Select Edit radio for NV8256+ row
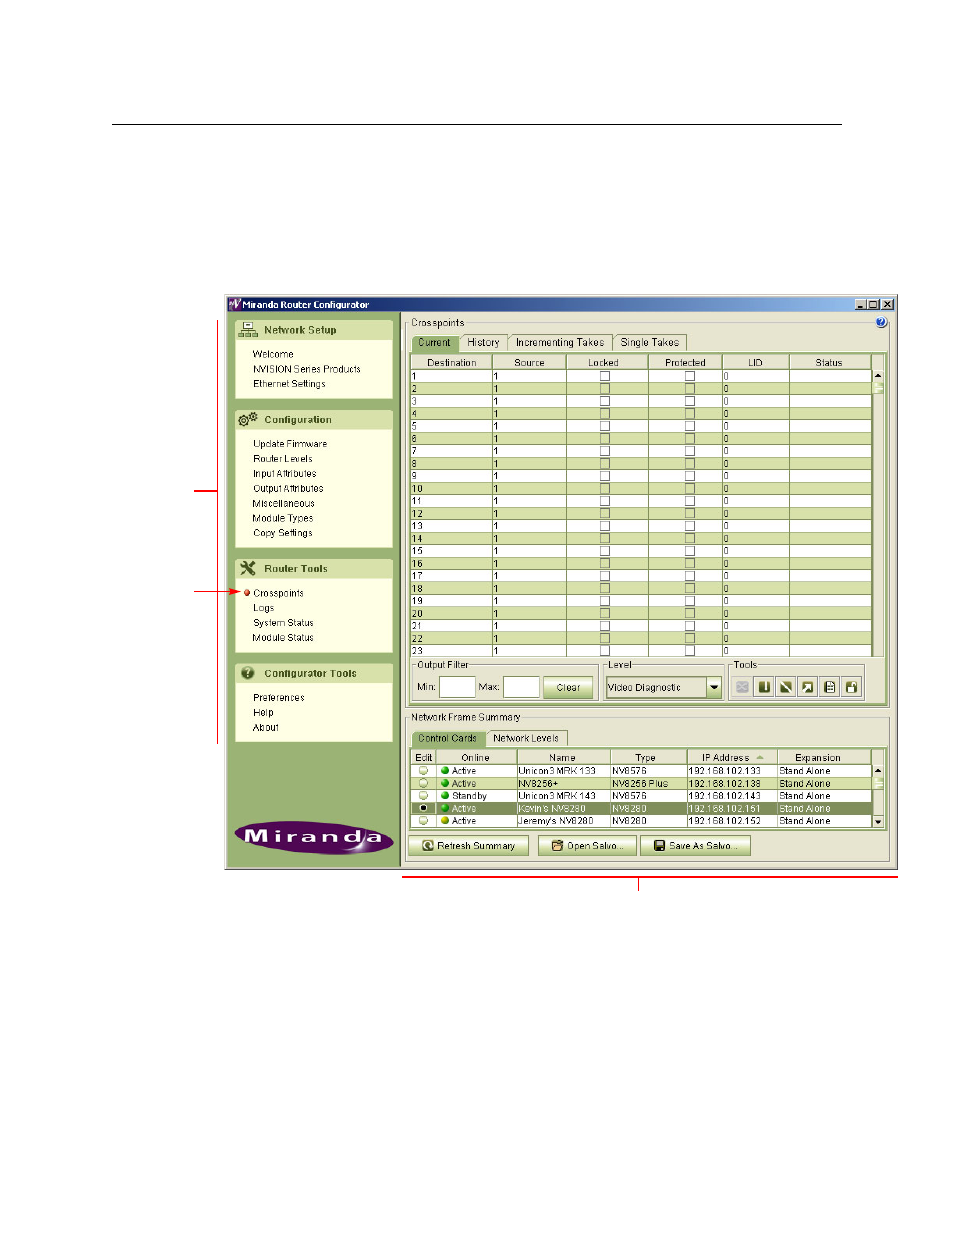Viewport: 954px width, 1235px height. [423, 783]
